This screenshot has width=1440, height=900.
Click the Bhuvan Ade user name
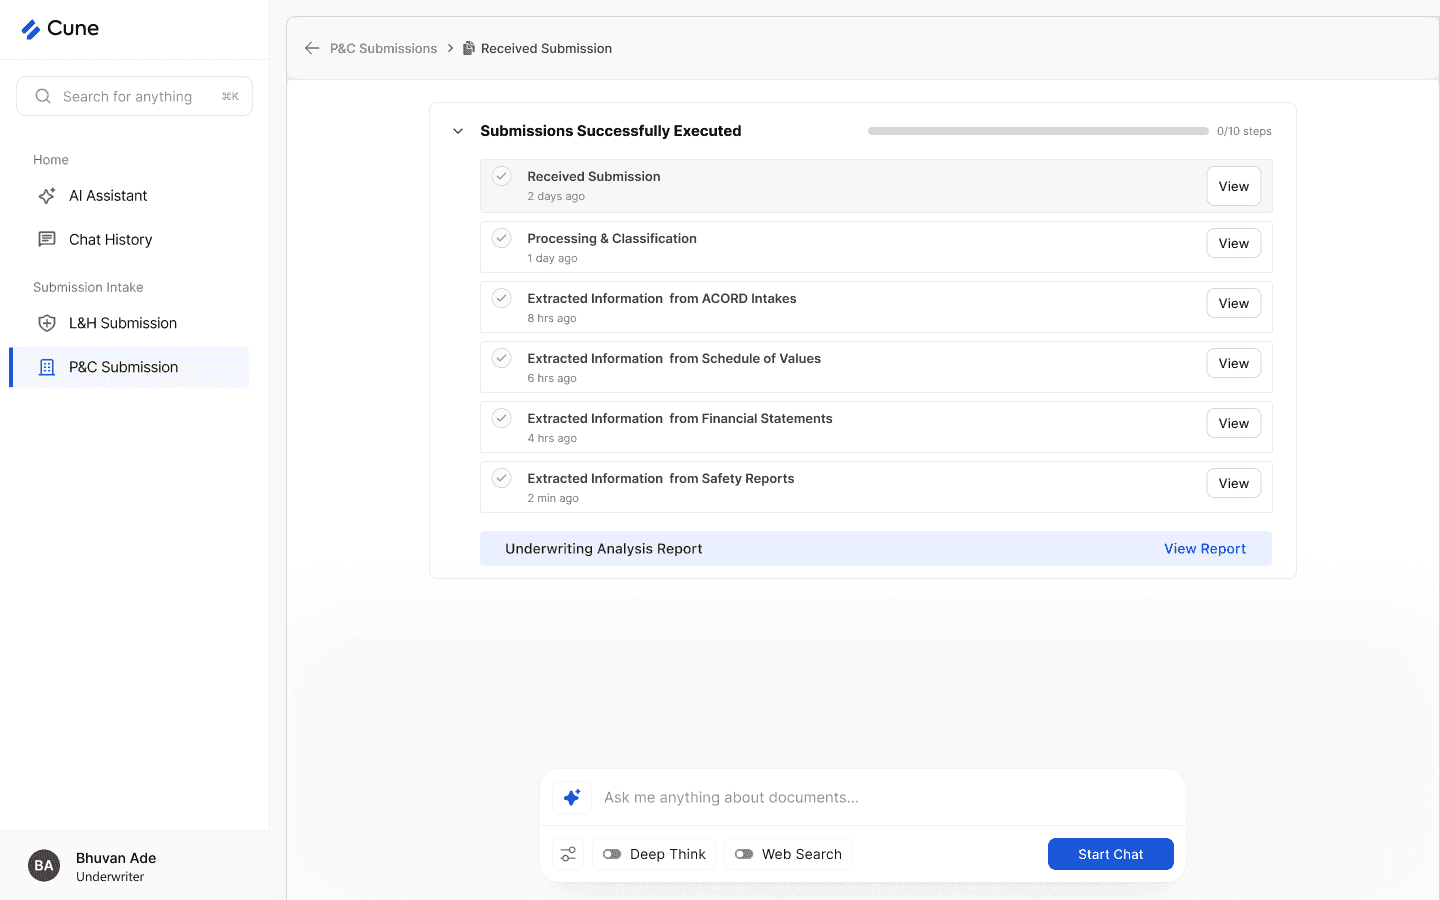[116, 858]
